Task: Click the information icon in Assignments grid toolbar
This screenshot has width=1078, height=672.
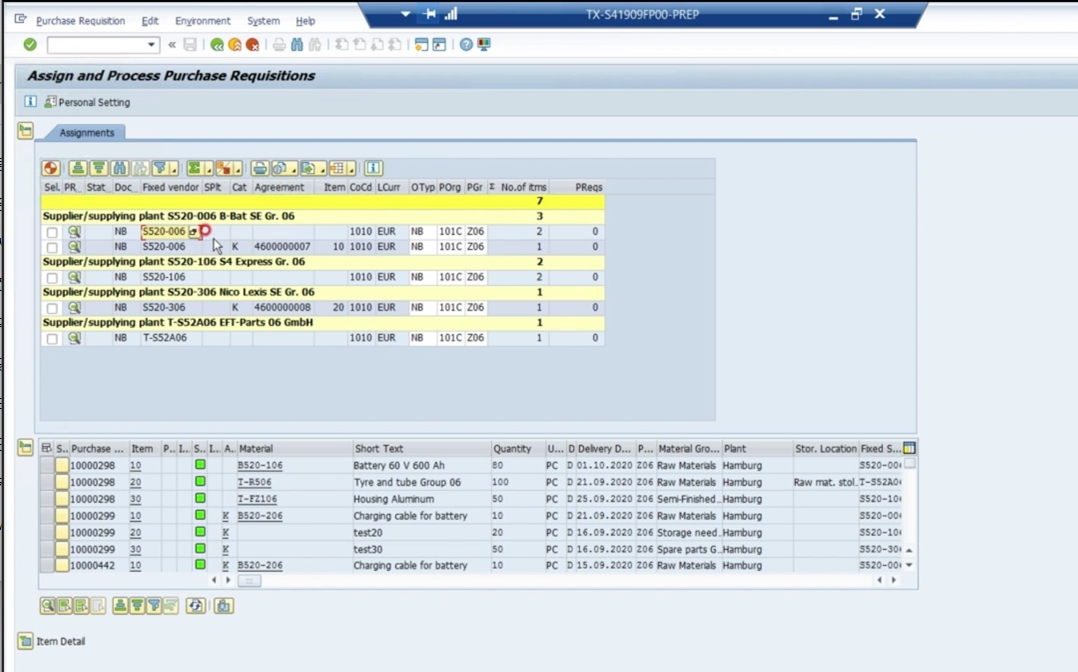Action: (373, 168)
